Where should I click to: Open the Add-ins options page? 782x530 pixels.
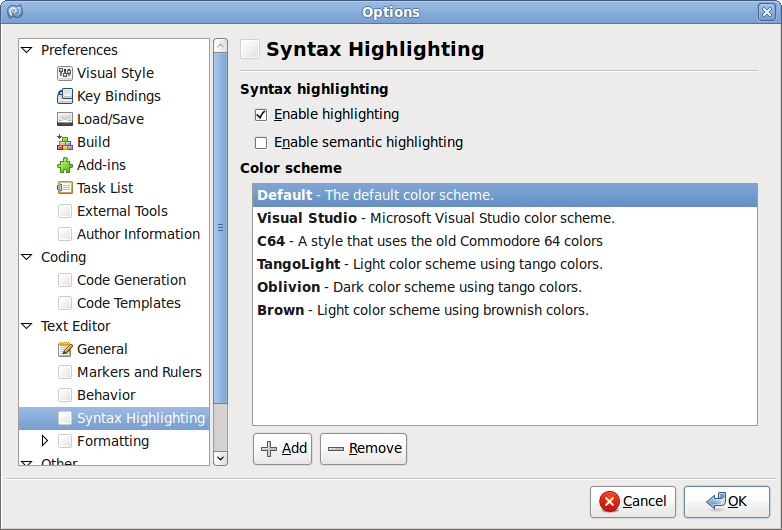coord(101,165)
